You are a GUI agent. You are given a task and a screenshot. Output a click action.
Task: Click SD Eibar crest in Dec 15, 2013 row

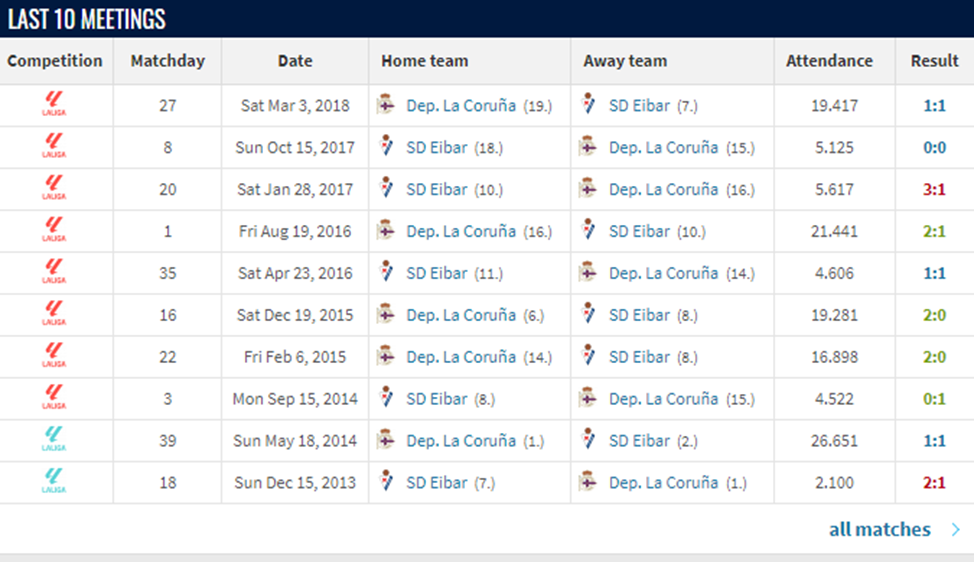(x=386, y=483)
